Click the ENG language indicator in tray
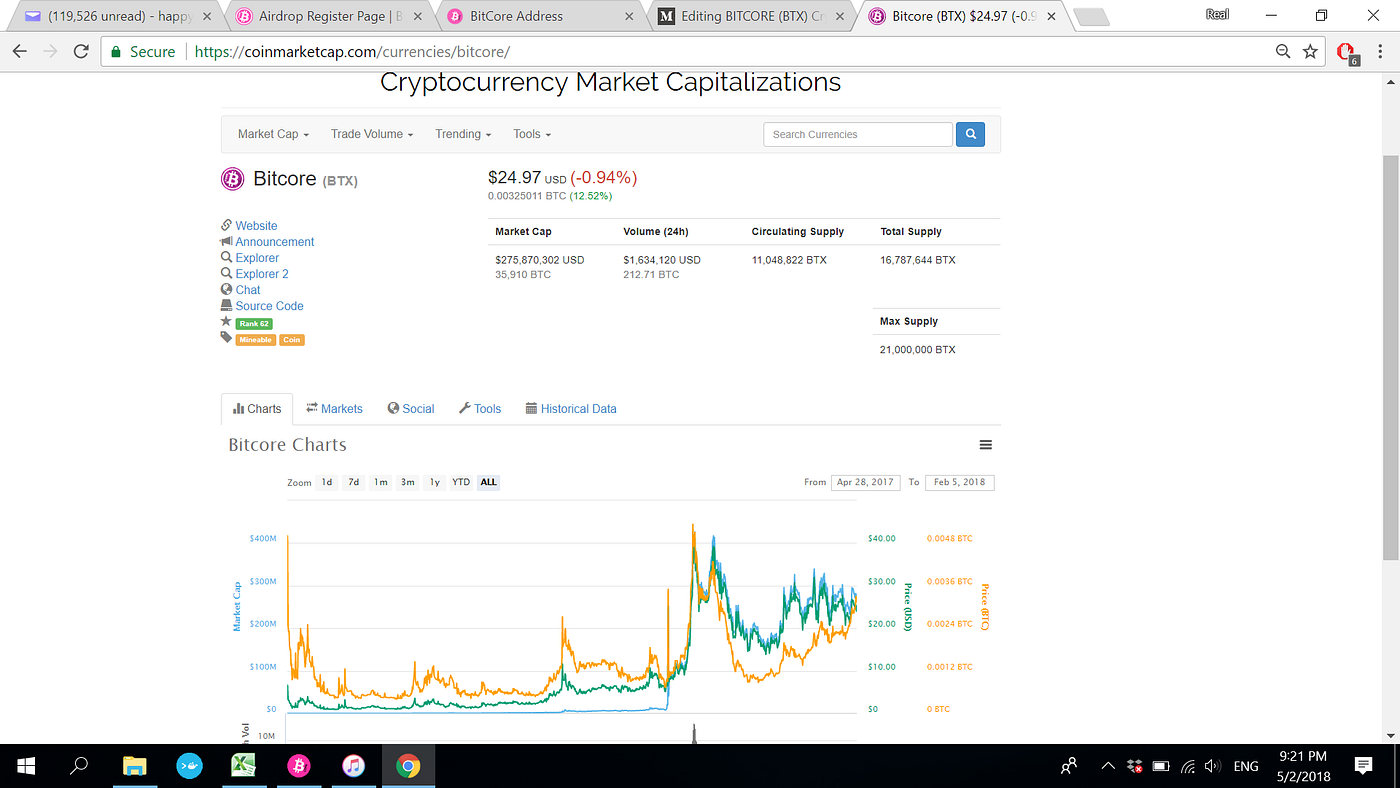Image resolution: width=1400 pixels, height=788 pixels. (x=1246, y=766)
